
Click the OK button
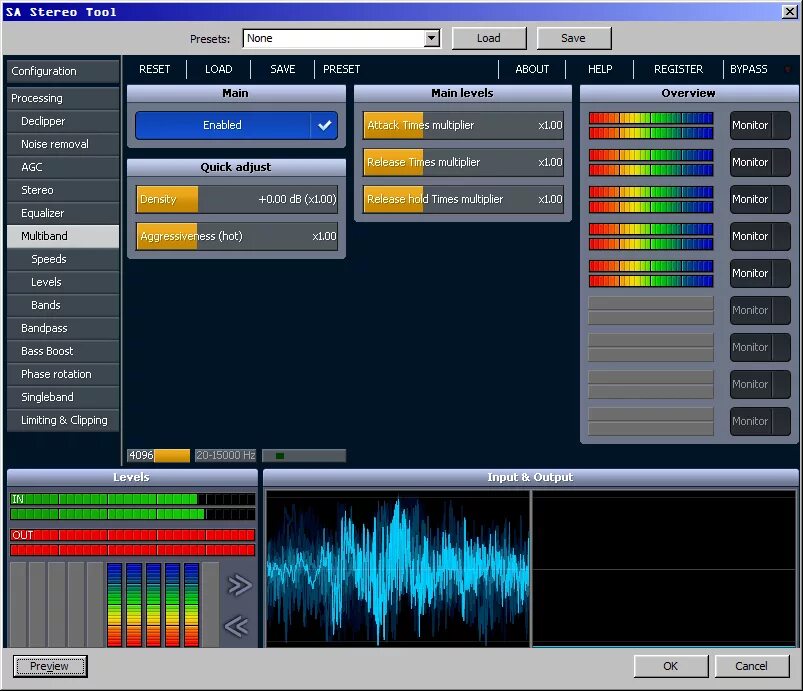(x=671, y=666)
